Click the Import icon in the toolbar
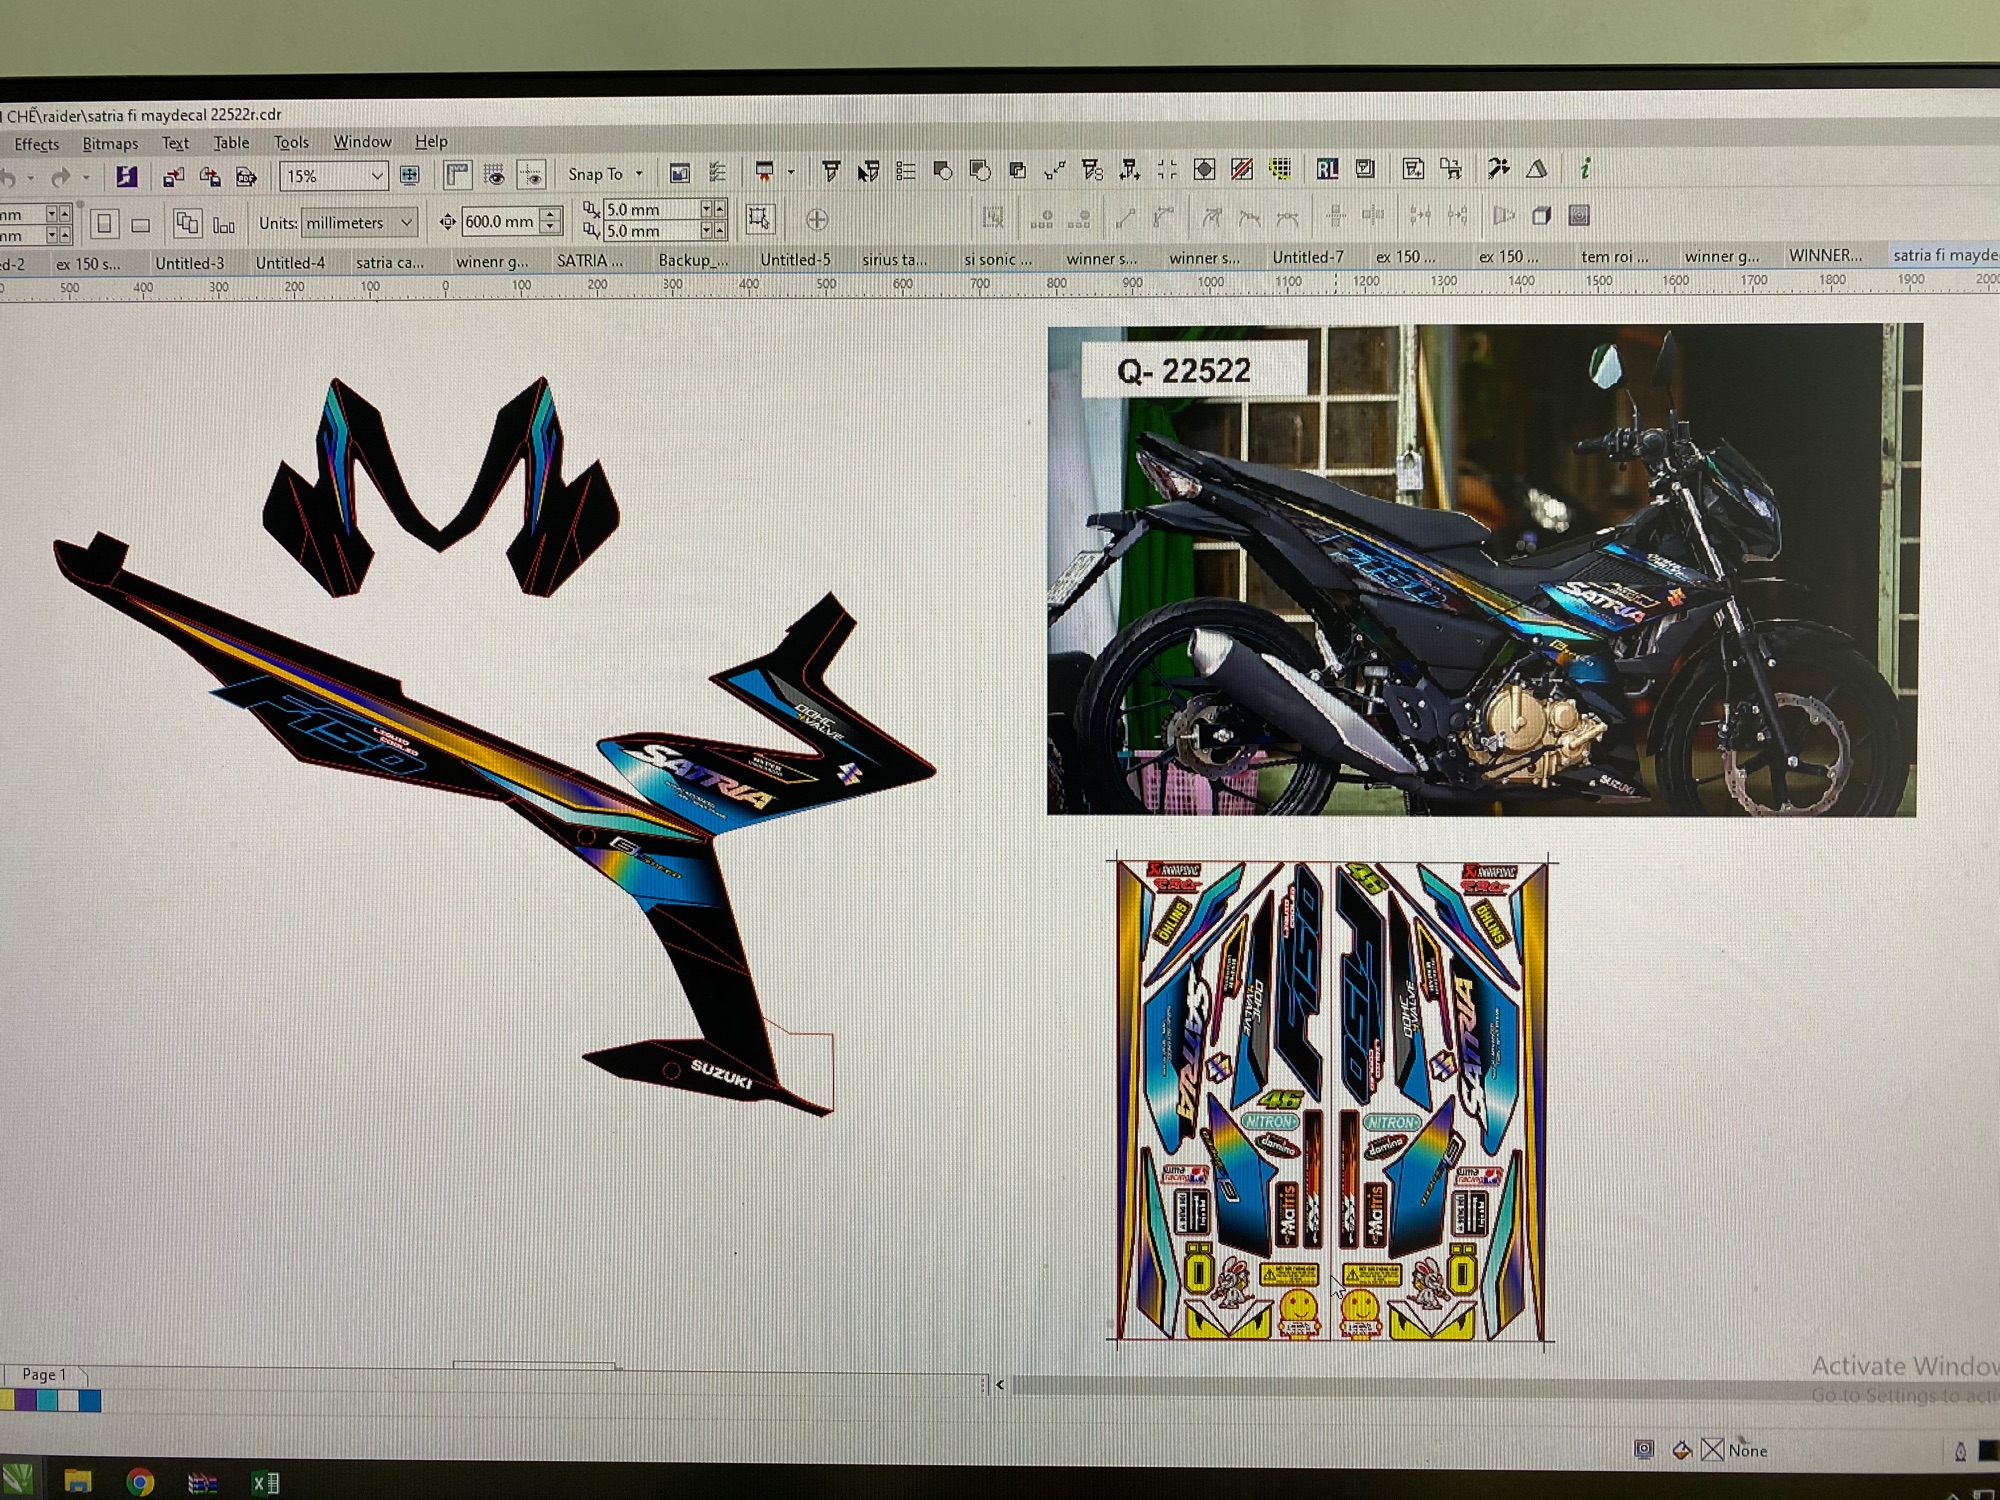The width and height of the screenshot is (2000, 1500). click(173, 177)
